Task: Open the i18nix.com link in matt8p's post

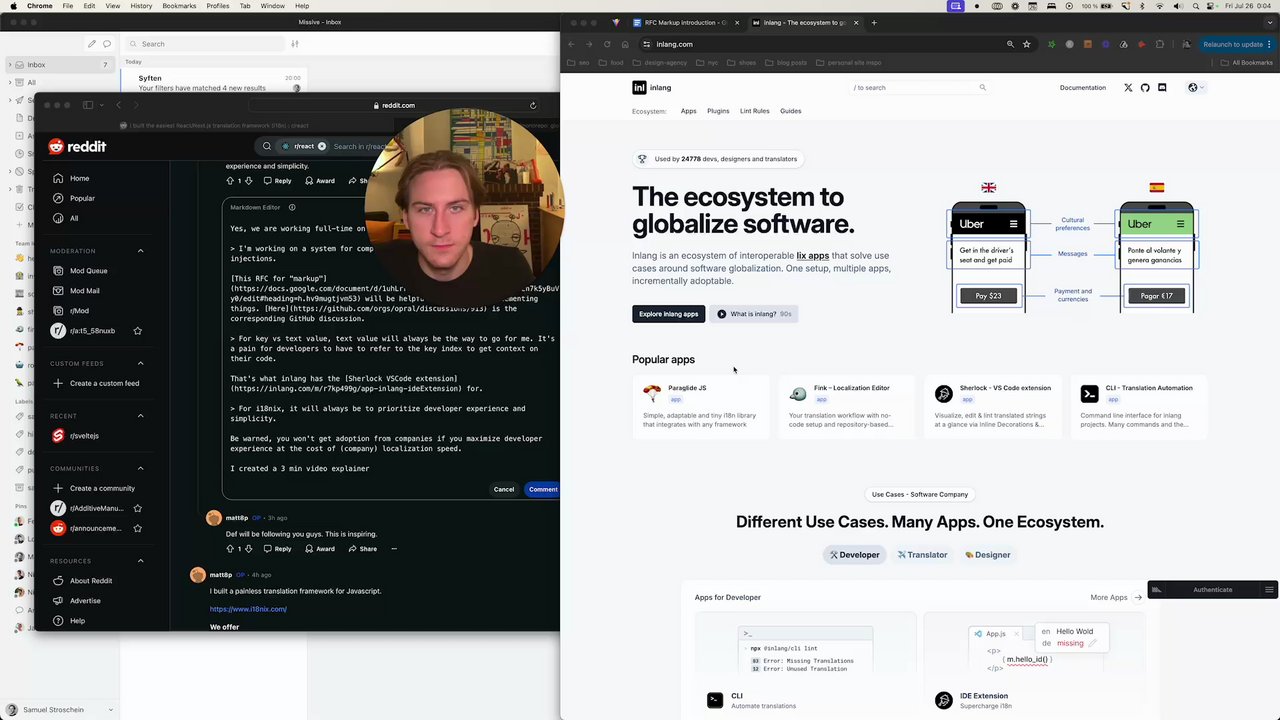Action: [x=248, y=609]
